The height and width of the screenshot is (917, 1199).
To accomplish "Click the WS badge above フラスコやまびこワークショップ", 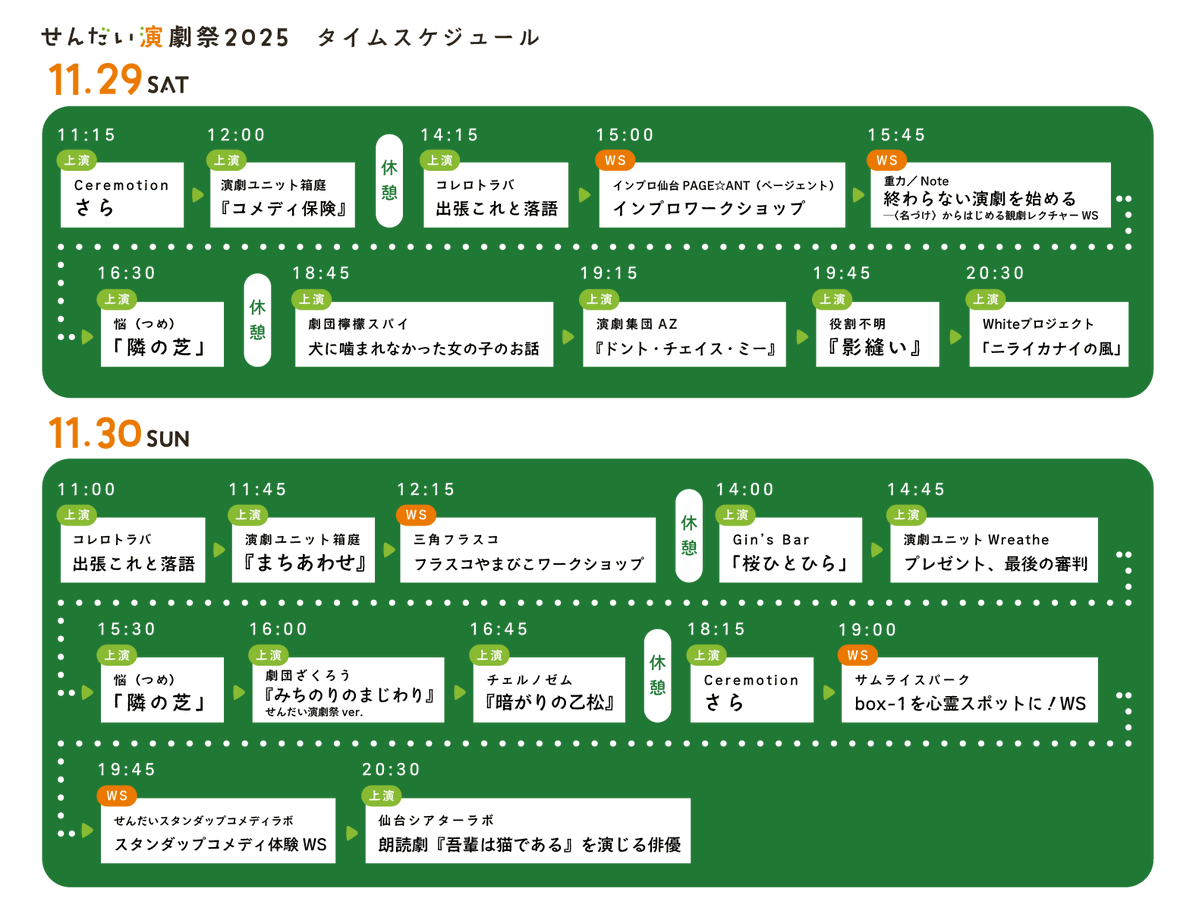I will [x=416, y=515].
